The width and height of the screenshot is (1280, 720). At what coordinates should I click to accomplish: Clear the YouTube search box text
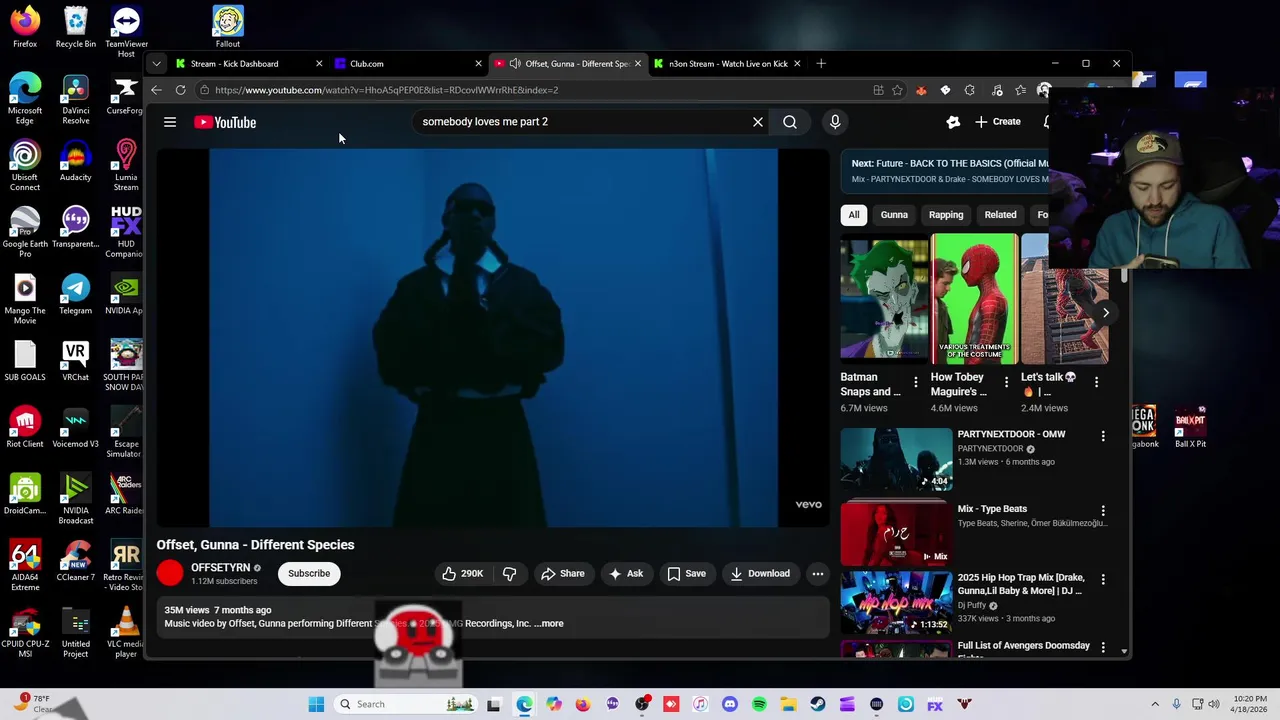[757, 122]
